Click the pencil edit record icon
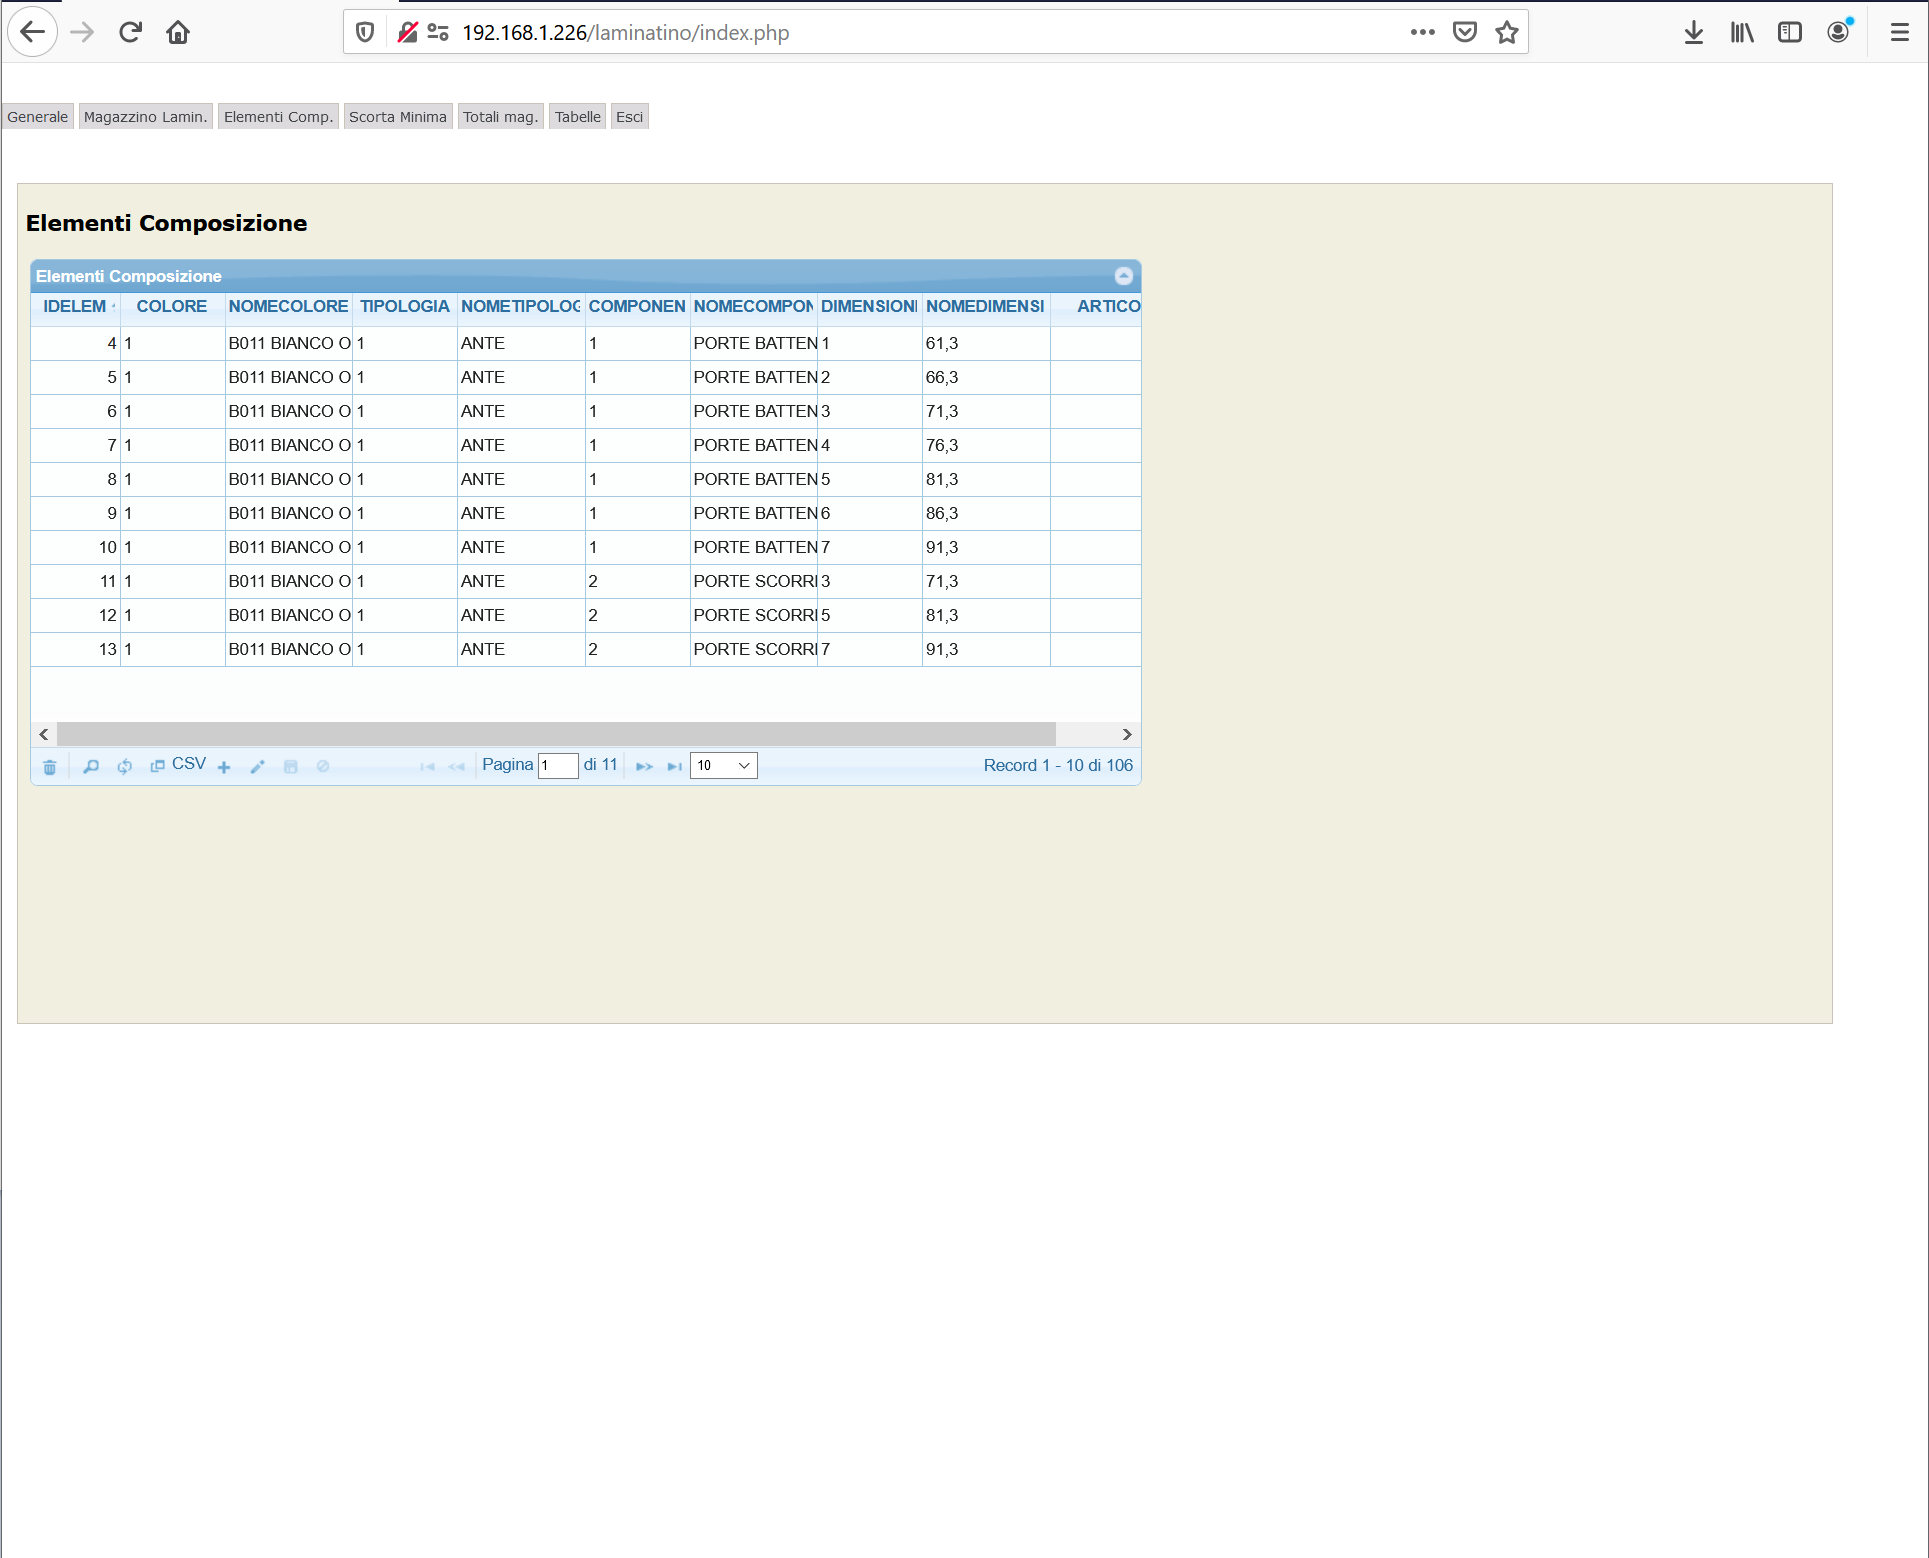Viewport: 1929px width, 1558px height. (x=257, y=767)
